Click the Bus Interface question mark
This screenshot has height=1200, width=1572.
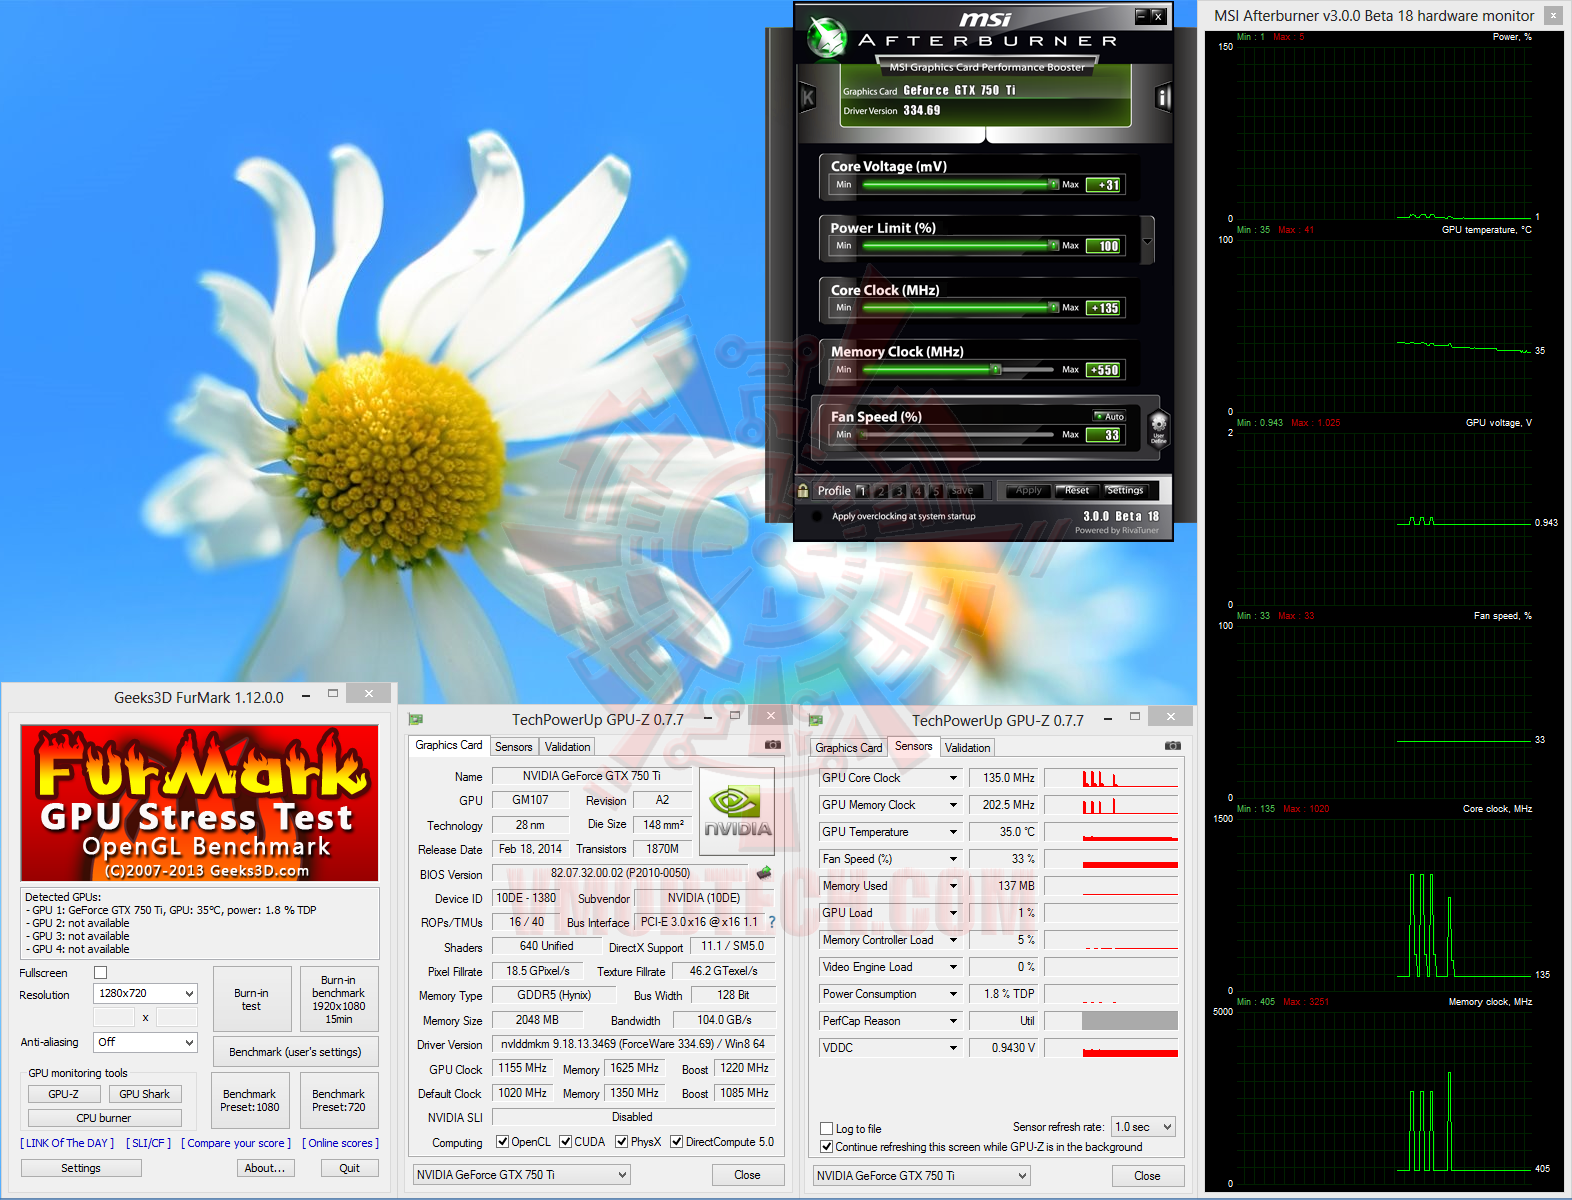tap(772, 922)
